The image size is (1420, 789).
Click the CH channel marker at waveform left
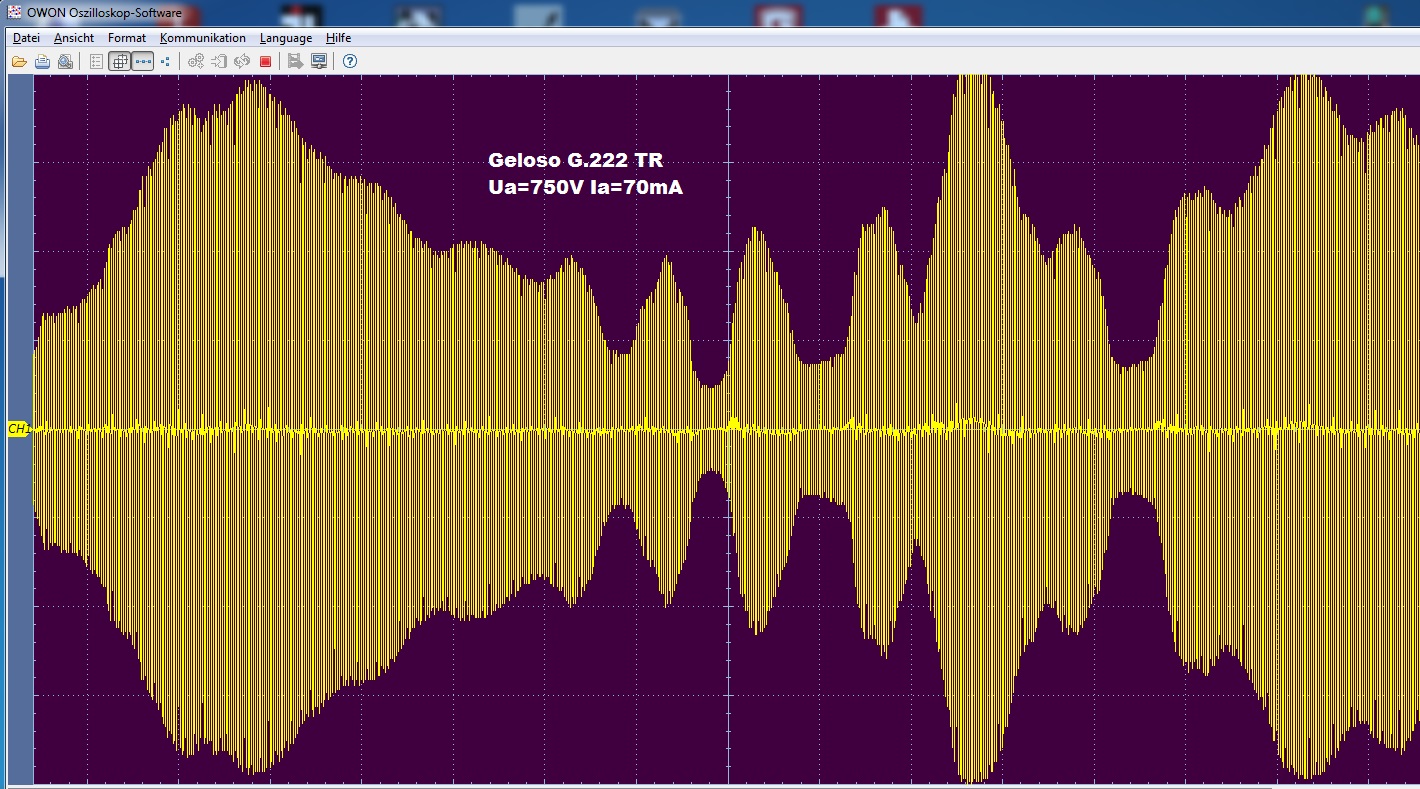pos(17,429)
